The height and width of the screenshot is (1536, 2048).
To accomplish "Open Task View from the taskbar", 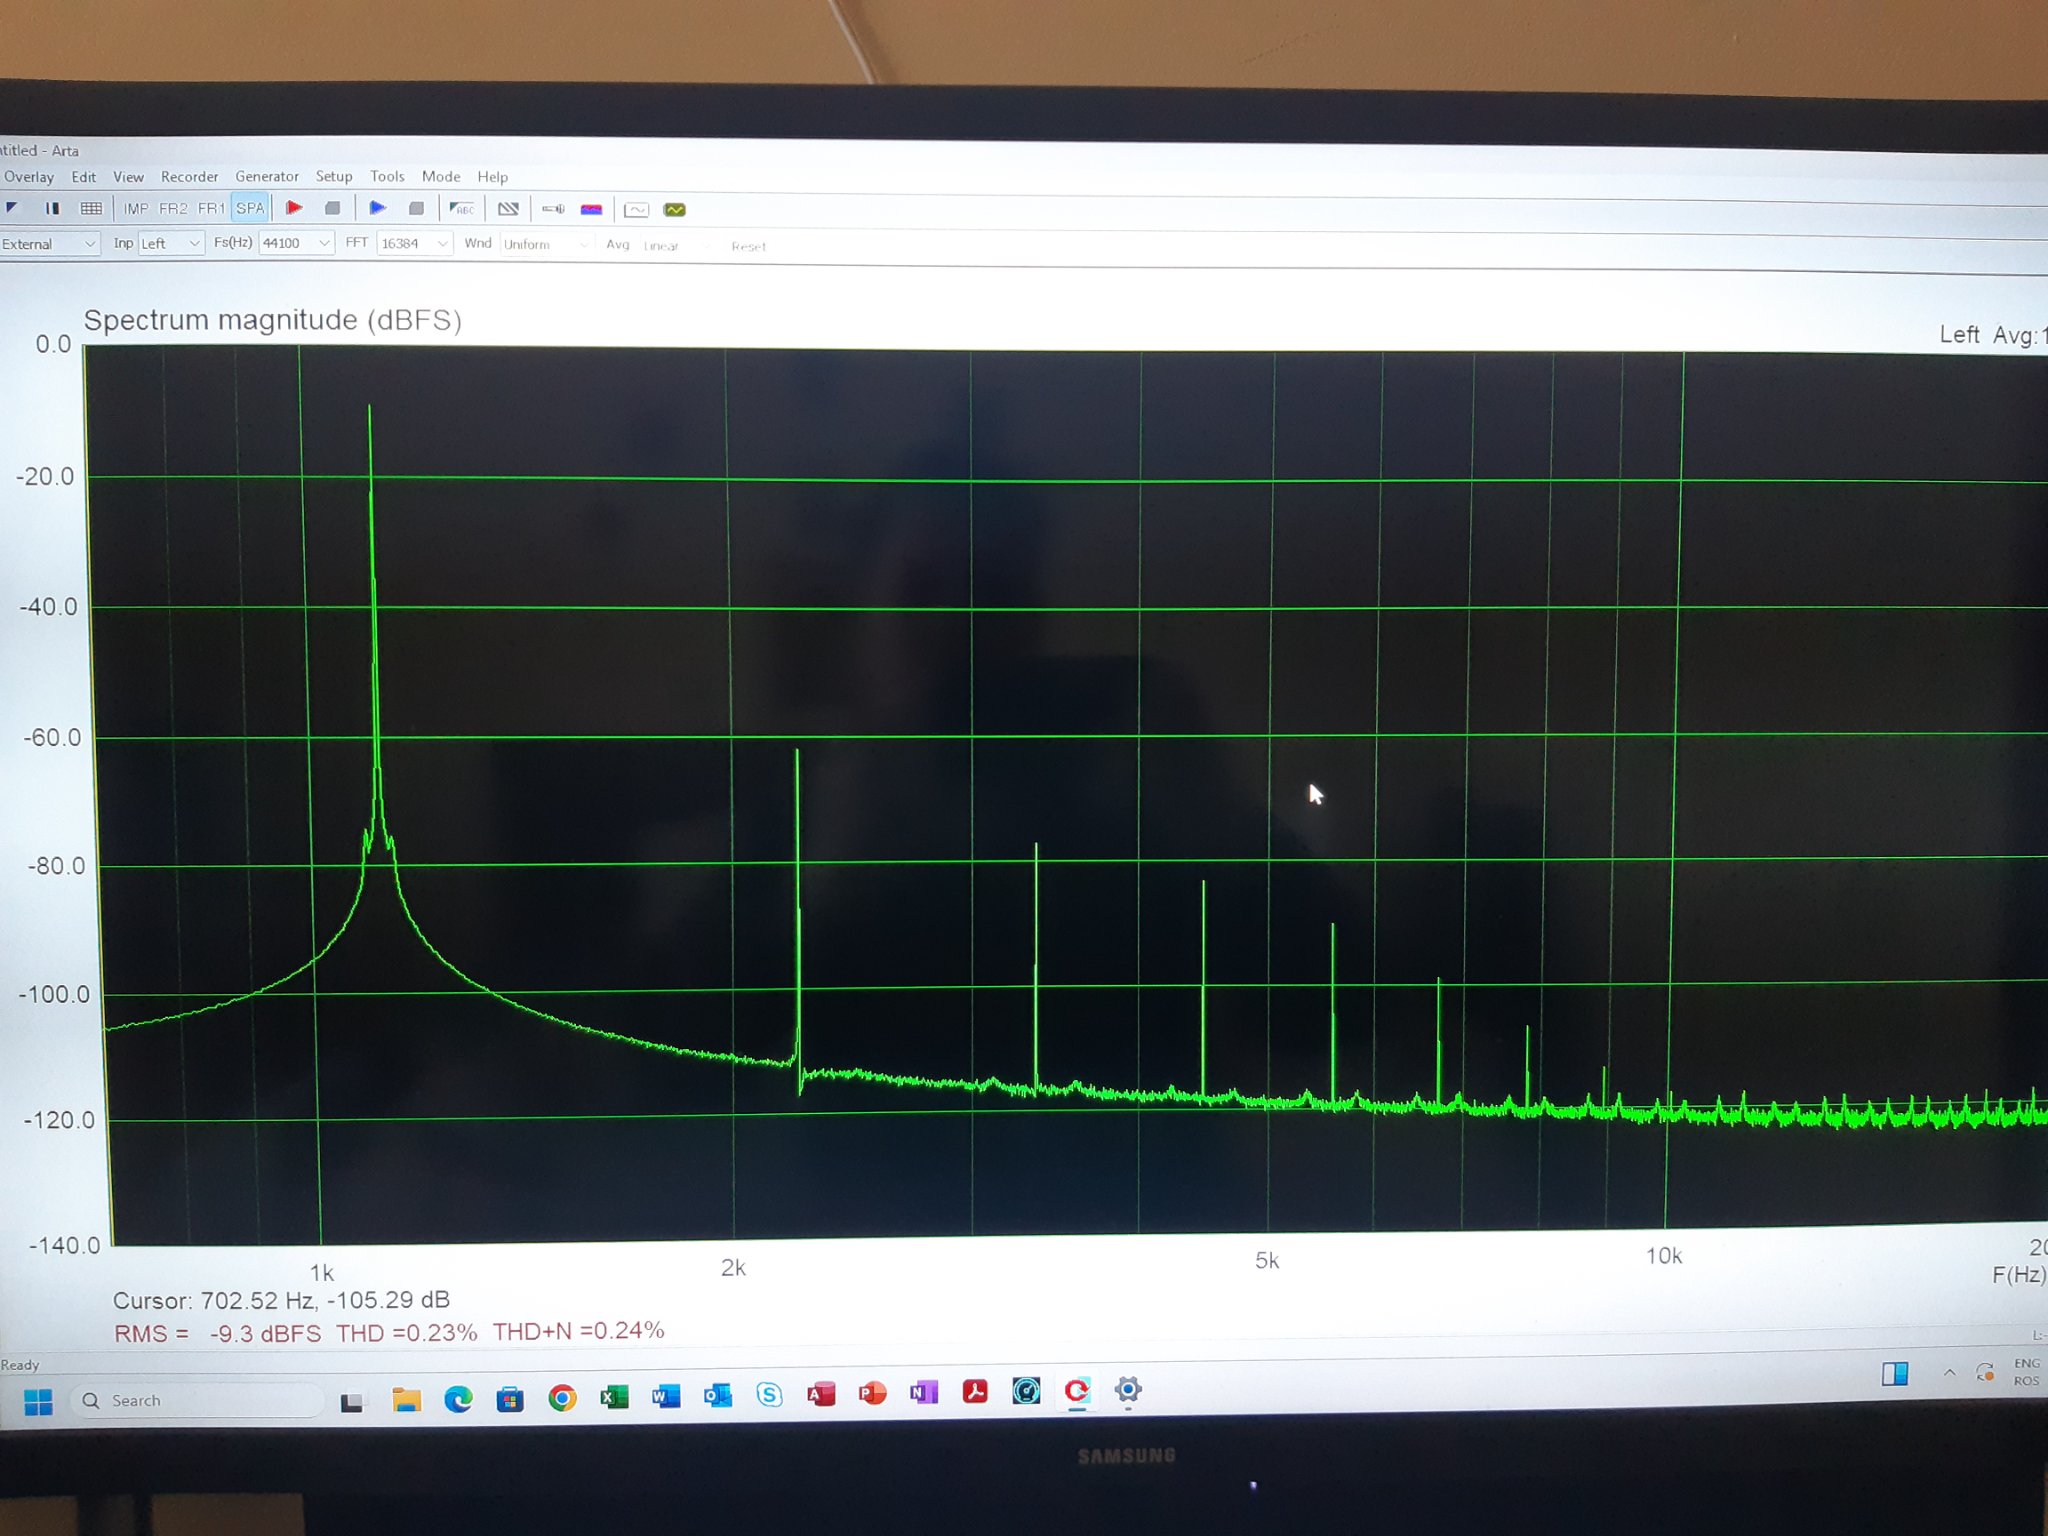I will (x=351, y=1402).
